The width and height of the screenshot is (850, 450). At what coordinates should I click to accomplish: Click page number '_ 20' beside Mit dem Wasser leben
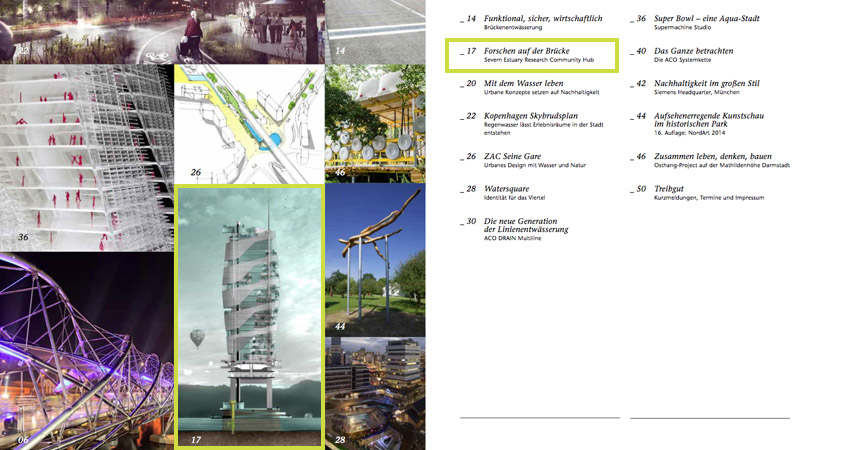pyautogui.click(x=468, y=83)
